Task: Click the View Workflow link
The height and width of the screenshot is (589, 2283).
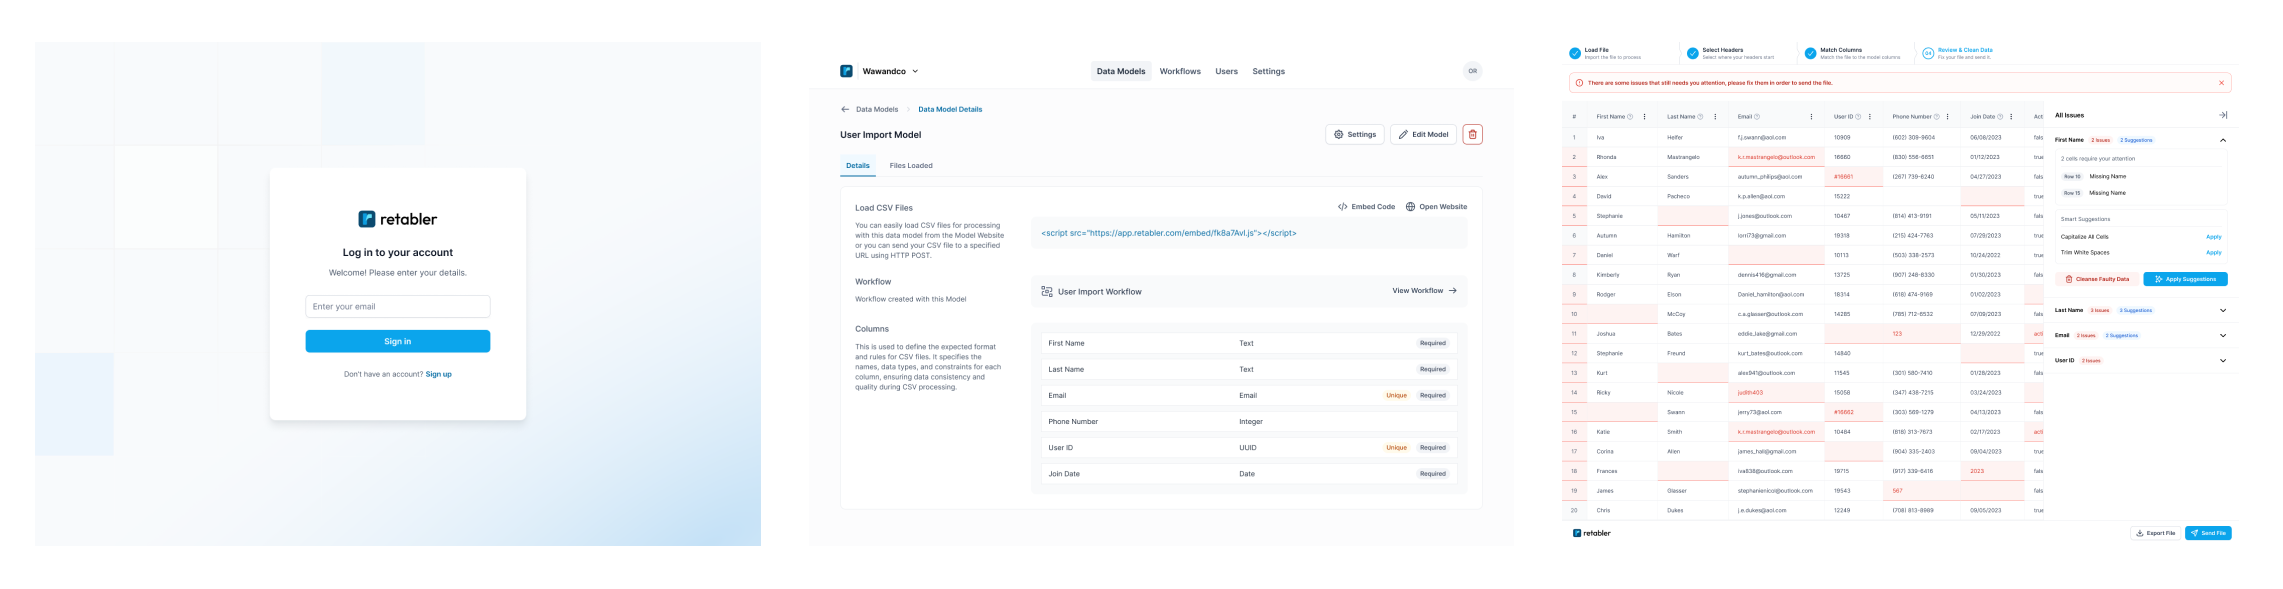Action: click(1424, 291)
